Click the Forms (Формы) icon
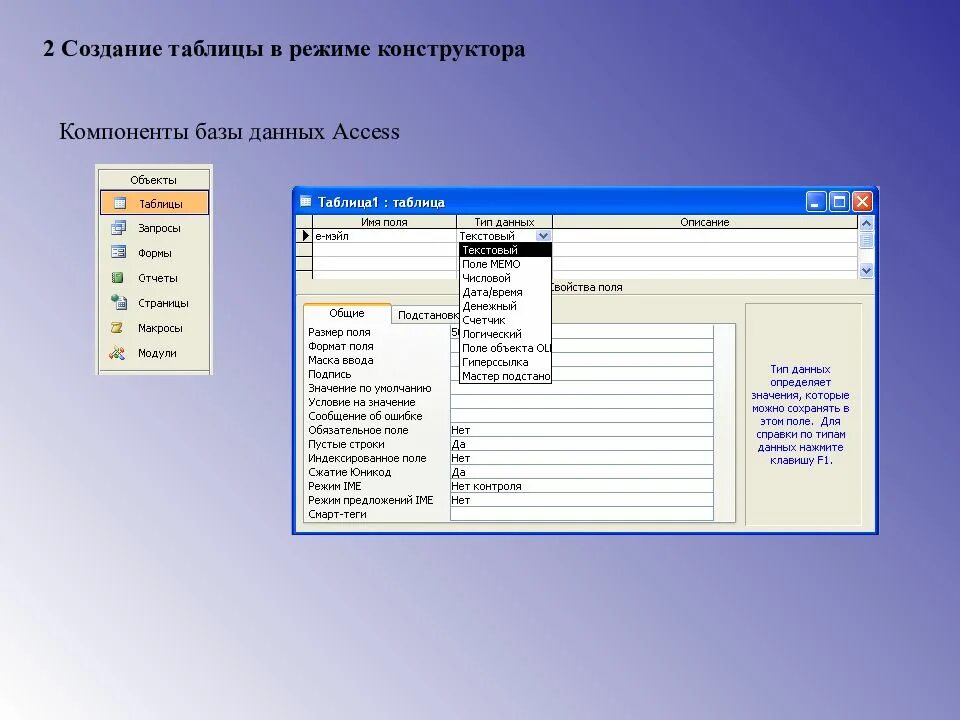Screen dimensions: 960x720 [119, 252]
